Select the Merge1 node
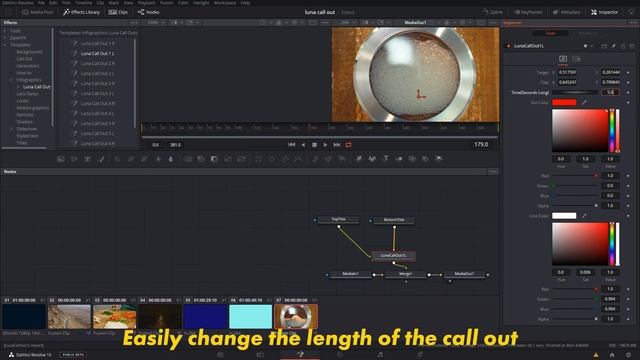640x360 pixels. tap(405, 274)
